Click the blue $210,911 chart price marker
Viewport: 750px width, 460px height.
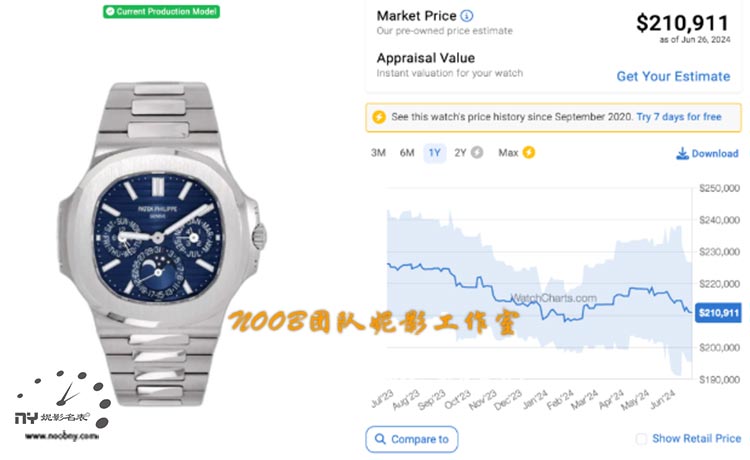tap(718, 313)
